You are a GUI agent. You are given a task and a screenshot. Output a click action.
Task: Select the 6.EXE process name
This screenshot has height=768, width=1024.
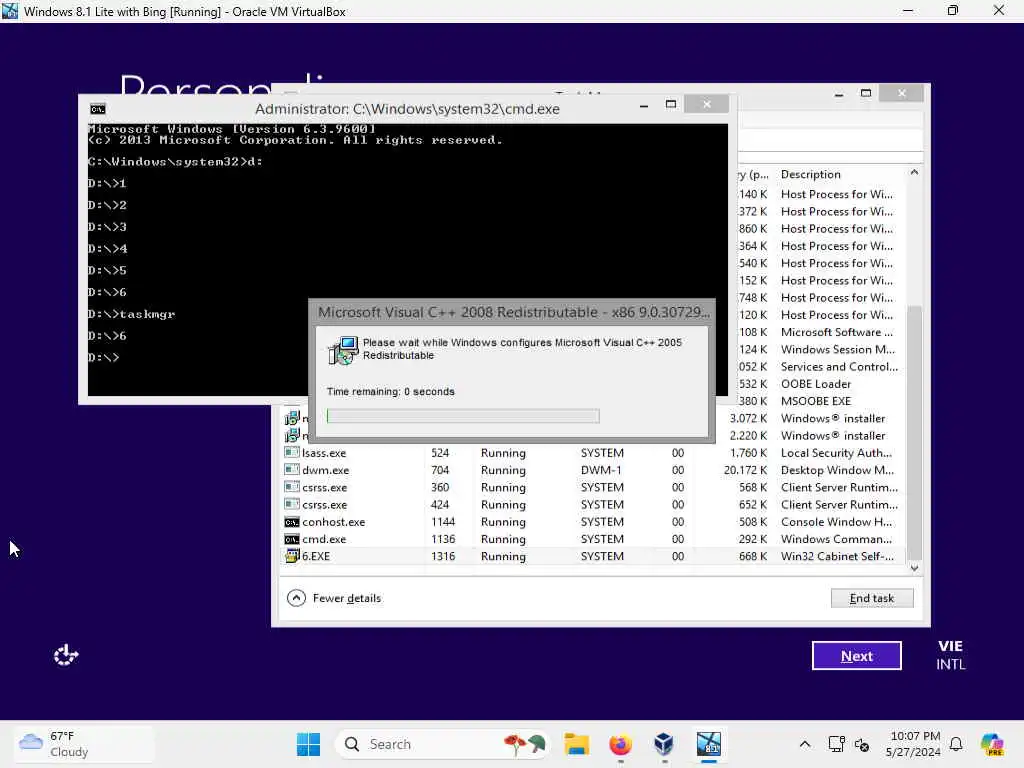coord(315,556)
